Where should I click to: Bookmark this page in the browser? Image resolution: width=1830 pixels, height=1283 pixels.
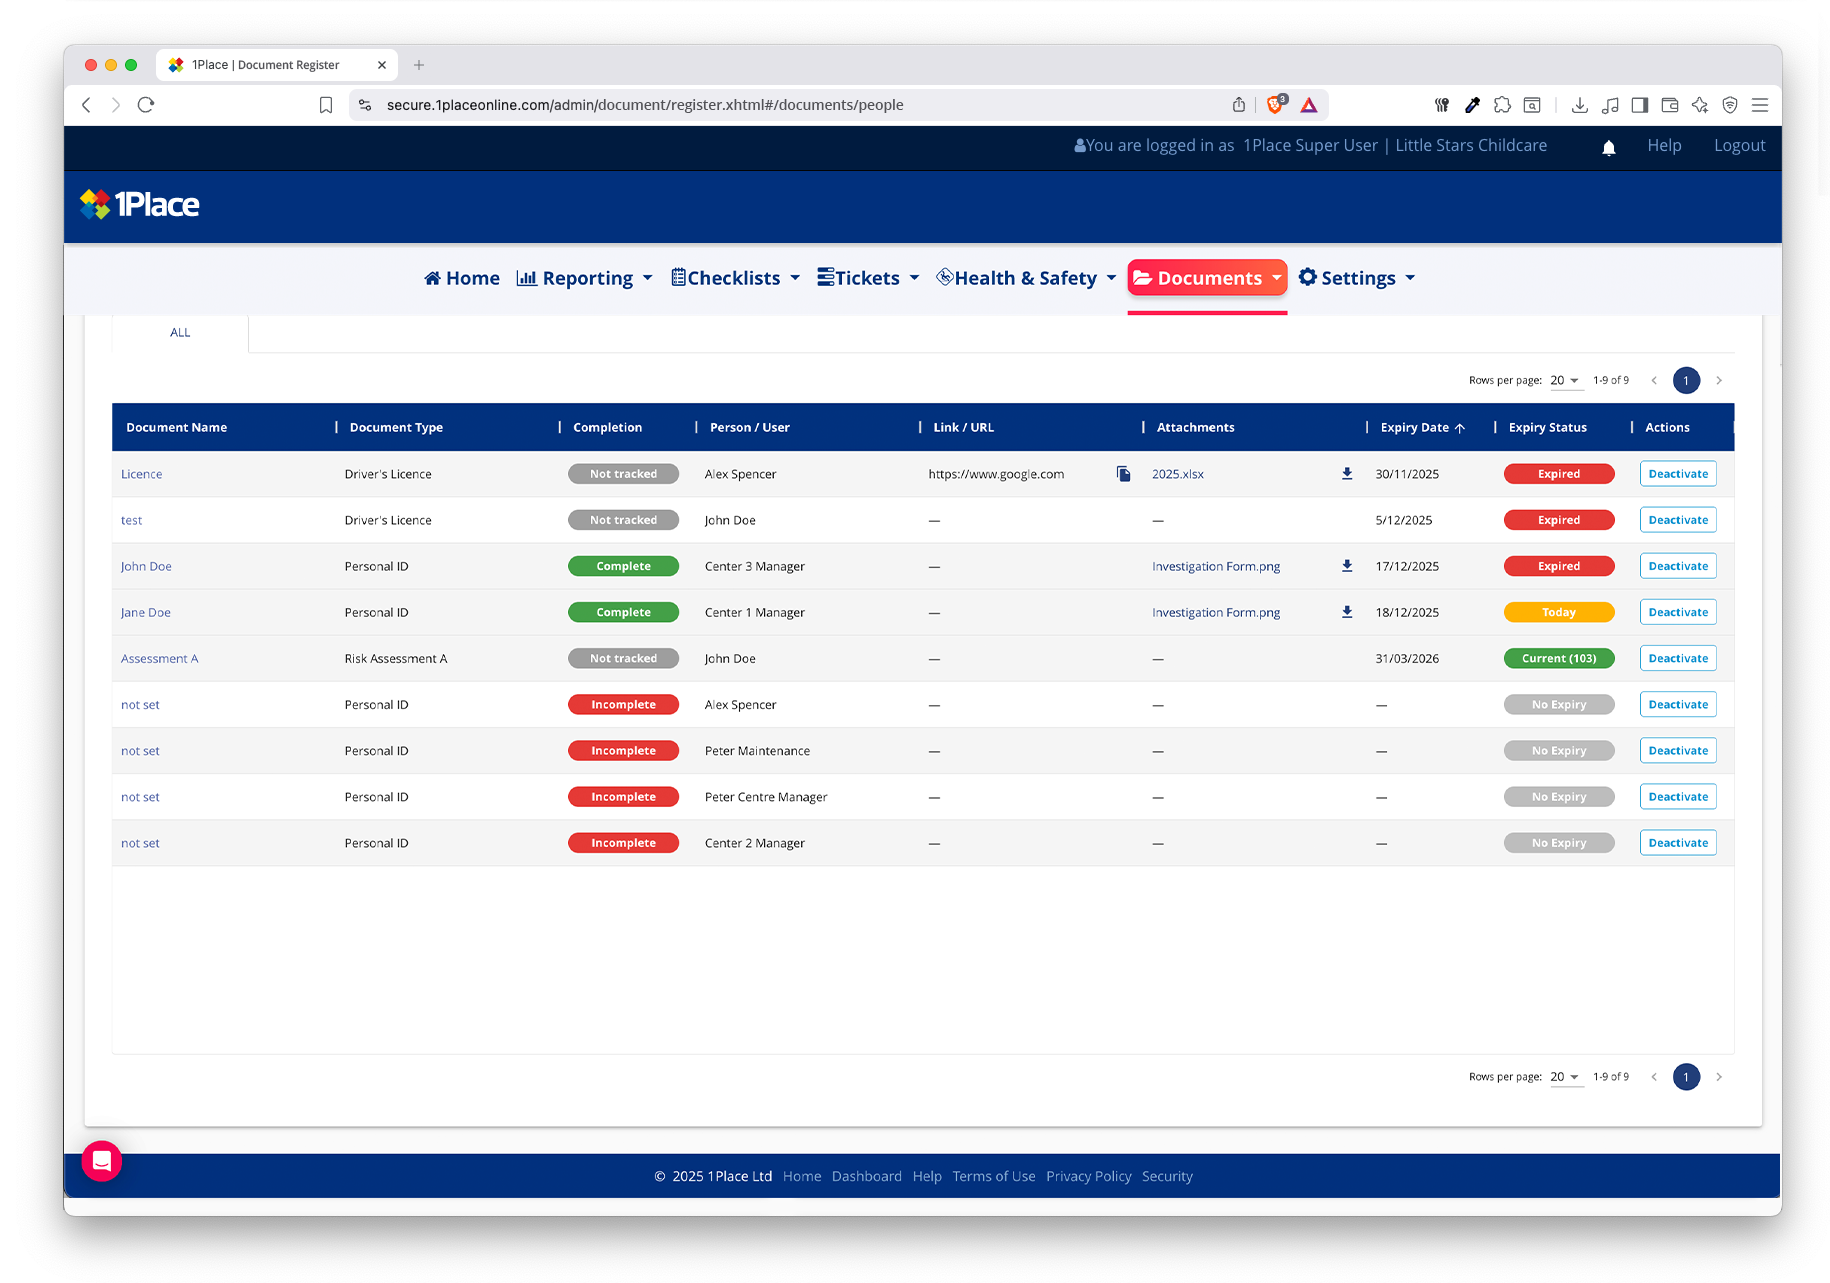[326, 105]
